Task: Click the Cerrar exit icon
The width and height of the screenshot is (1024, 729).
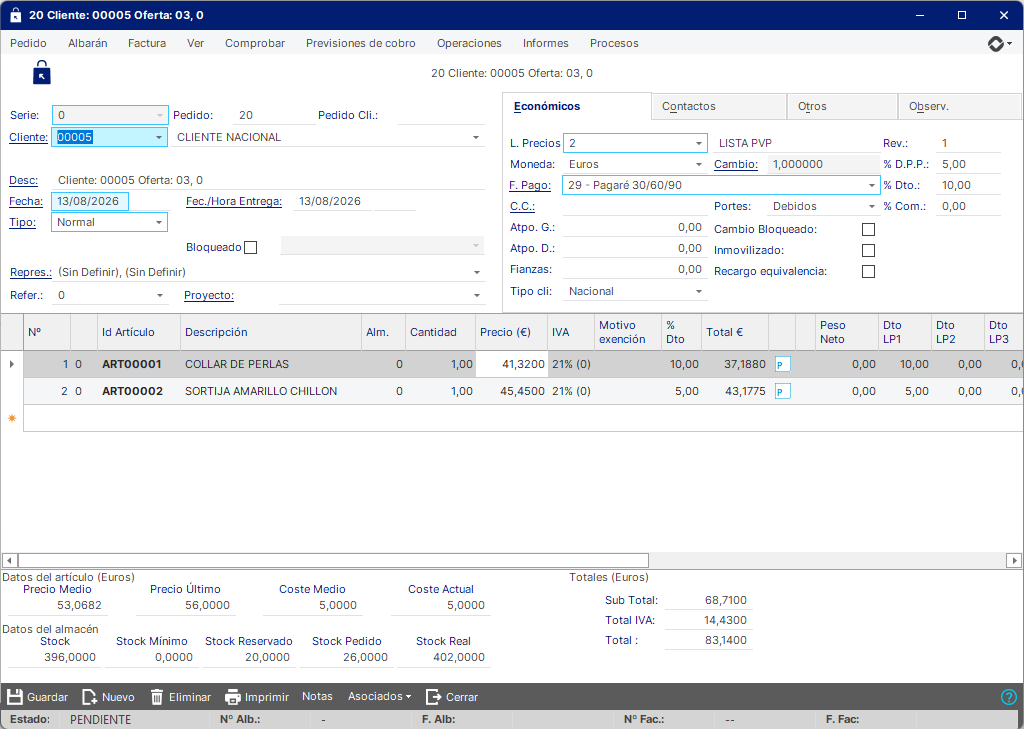Action: [433, 697]
